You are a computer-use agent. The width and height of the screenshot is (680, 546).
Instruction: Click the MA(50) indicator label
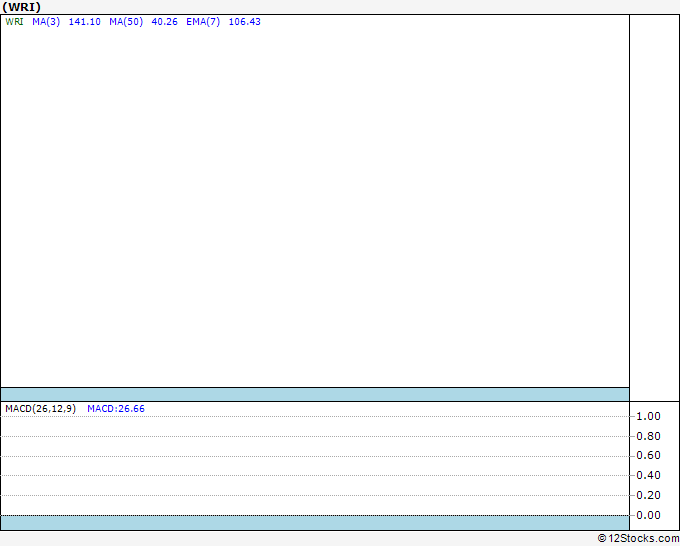(x=126, y=22)
